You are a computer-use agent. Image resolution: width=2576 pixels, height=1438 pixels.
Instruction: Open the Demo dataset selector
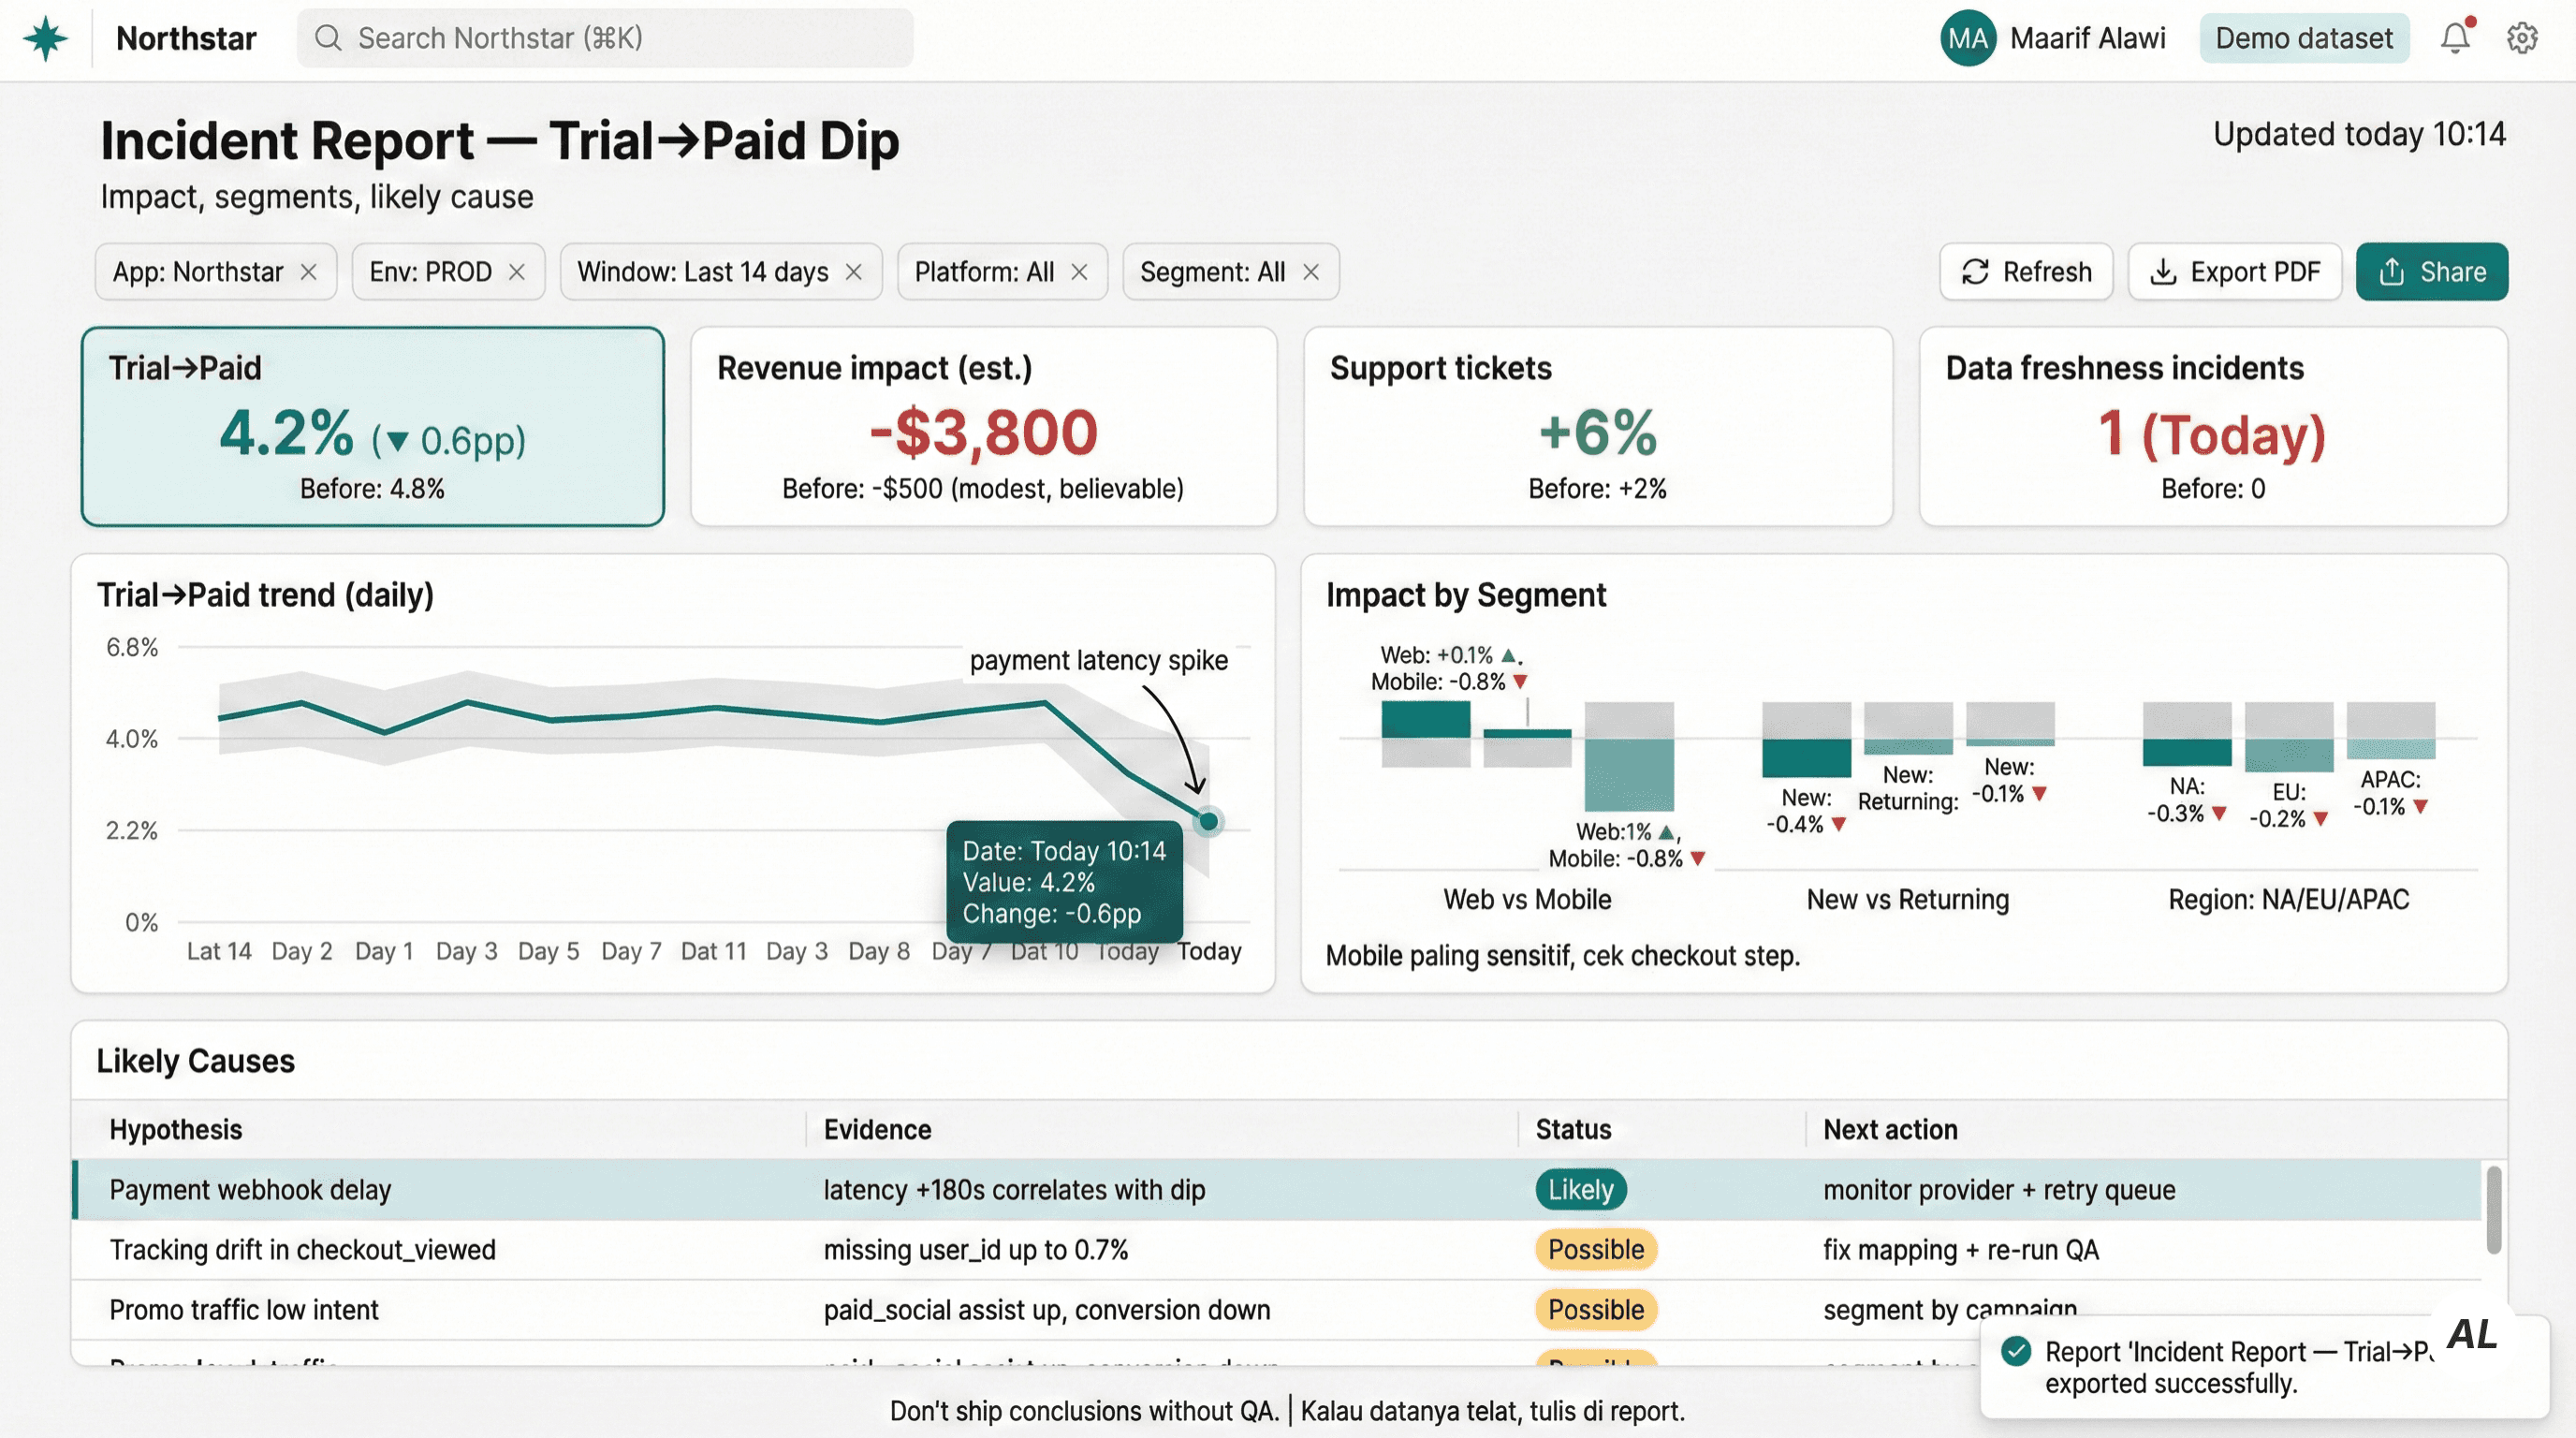[x=2303, y=38]
